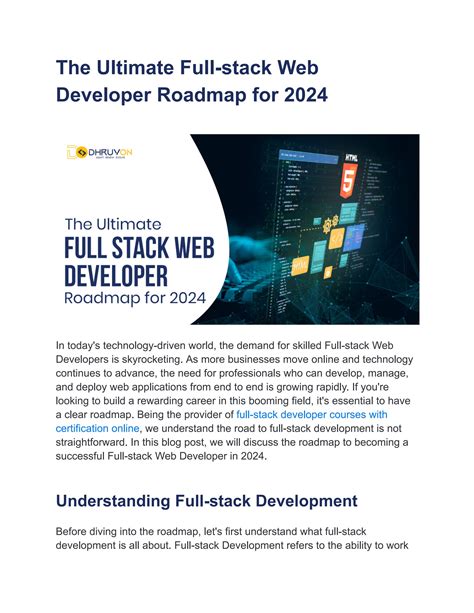Image resolution: width=474 pixels, height=613 pixels.
Task: Click the text 'successful Full-stack Web Developer in 2024.'
Action: tap(161, 456)
